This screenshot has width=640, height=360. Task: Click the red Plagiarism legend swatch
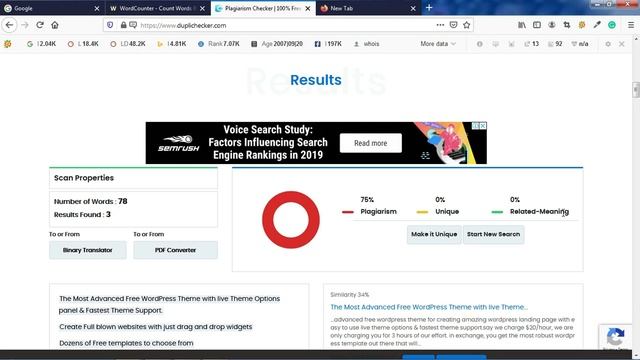coord(348,212)
